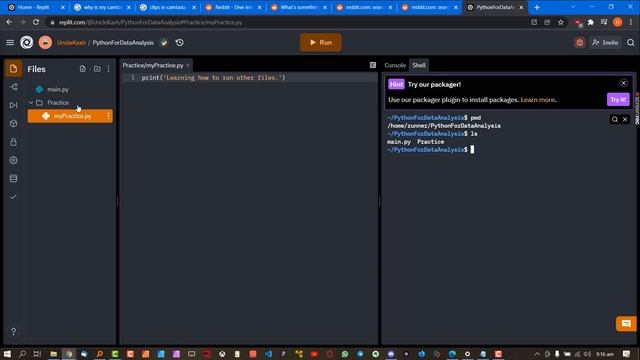Open the Packages cube sidebar icon
Viewport: 640px width, 360px height.
pos(13,124)
